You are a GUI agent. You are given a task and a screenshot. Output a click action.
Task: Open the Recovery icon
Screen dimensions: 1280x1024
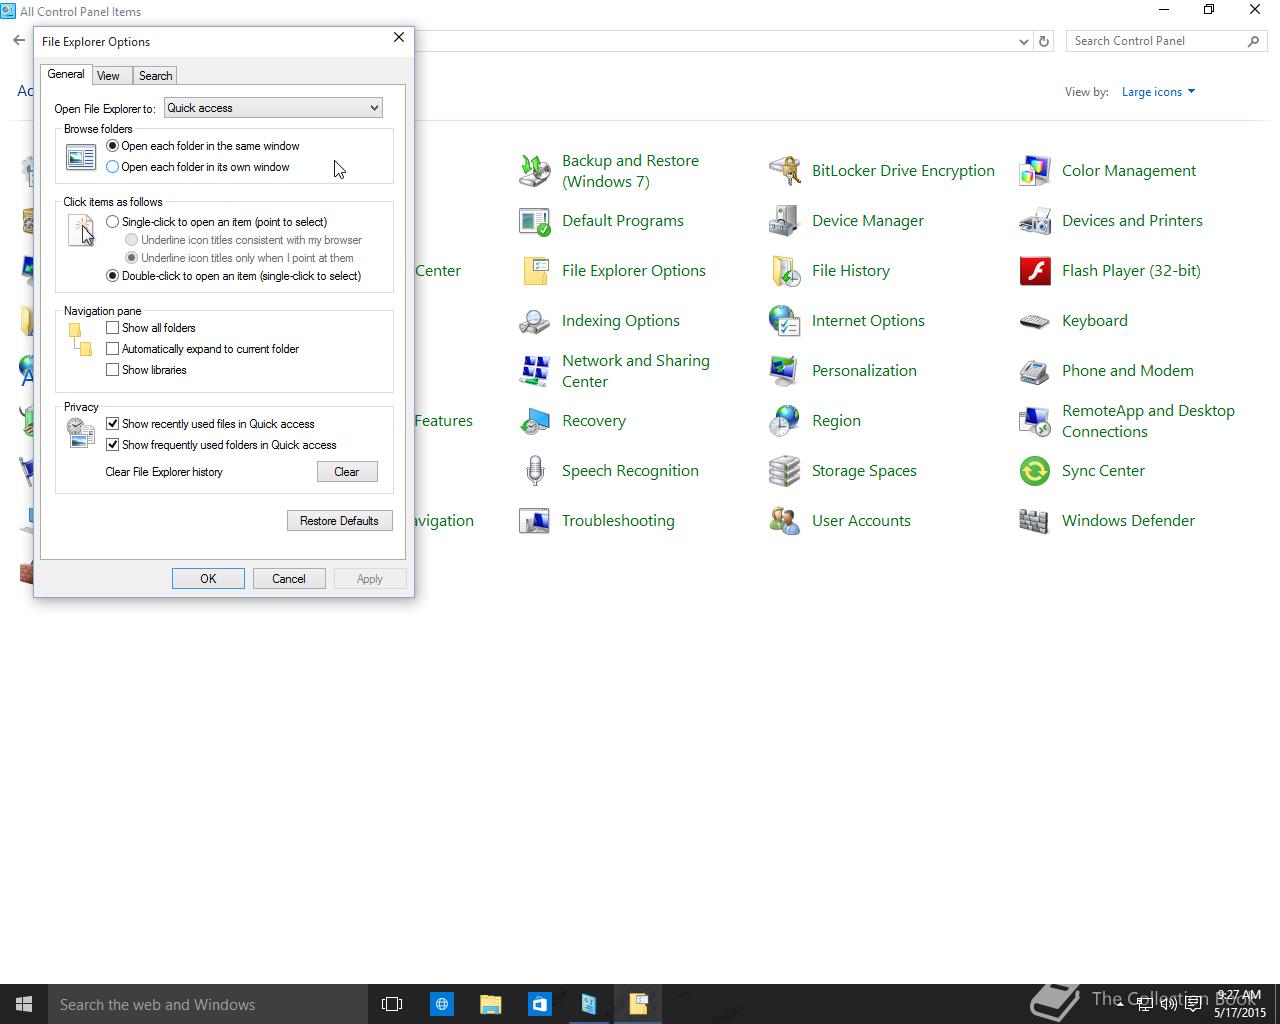tap(535, 421)
